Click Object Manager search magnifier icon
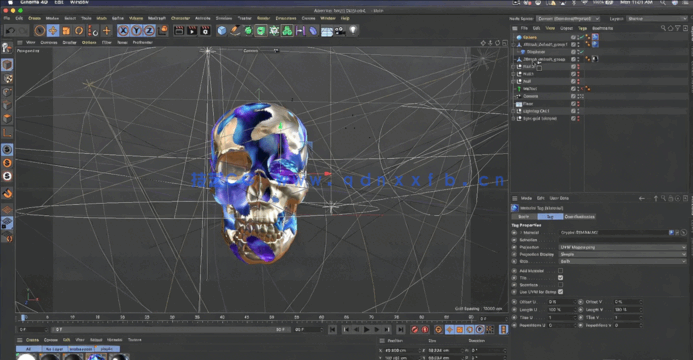The width and height of the screenshot is (693, 360). 663,28
